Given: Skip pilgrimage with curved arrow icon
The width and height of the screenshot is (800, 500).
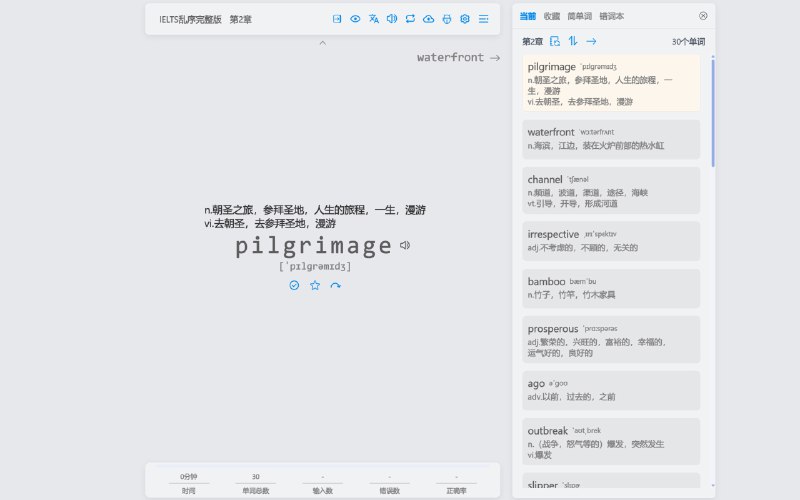Looking at the screenshot, I should pos(336,285).
